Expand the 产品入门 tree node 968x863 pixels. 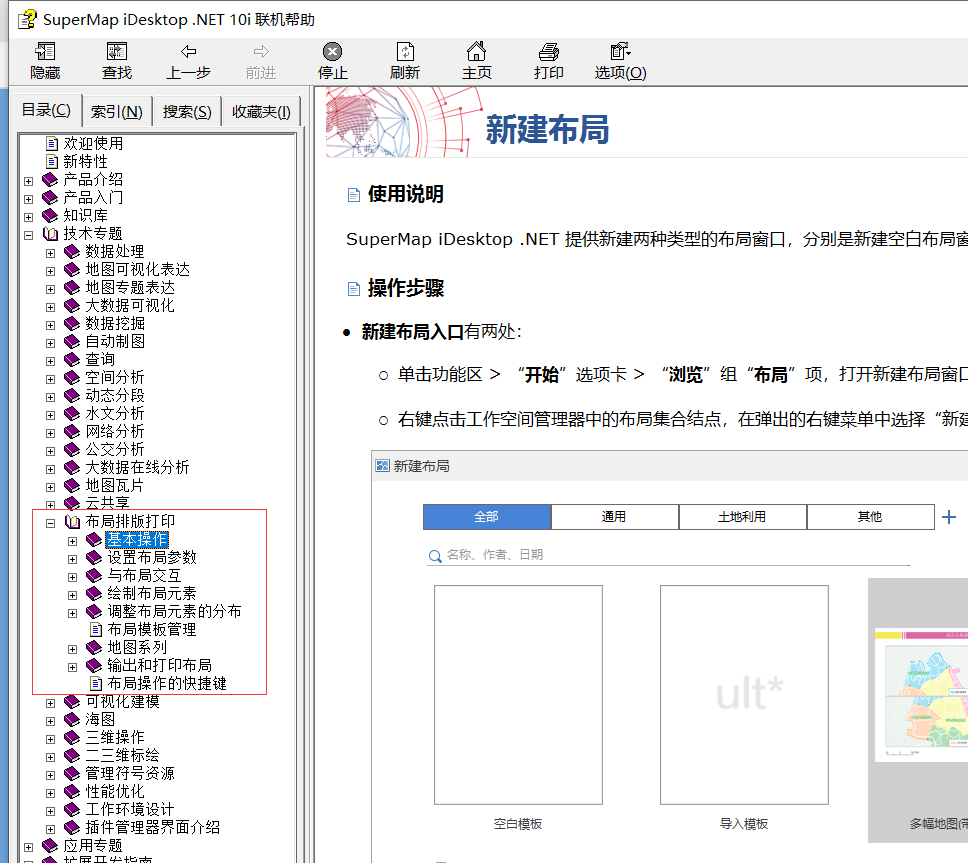(x=28, y=199)
